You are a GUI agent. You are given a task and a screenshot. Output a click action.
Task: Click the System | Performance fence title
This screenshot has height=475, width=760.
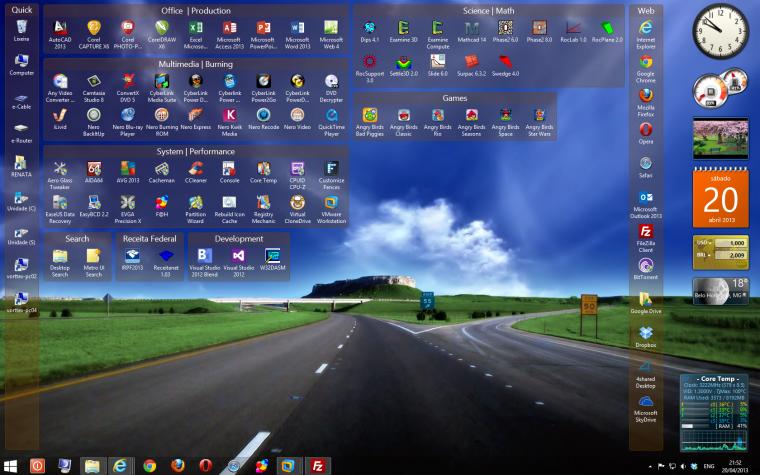[196, 151]
